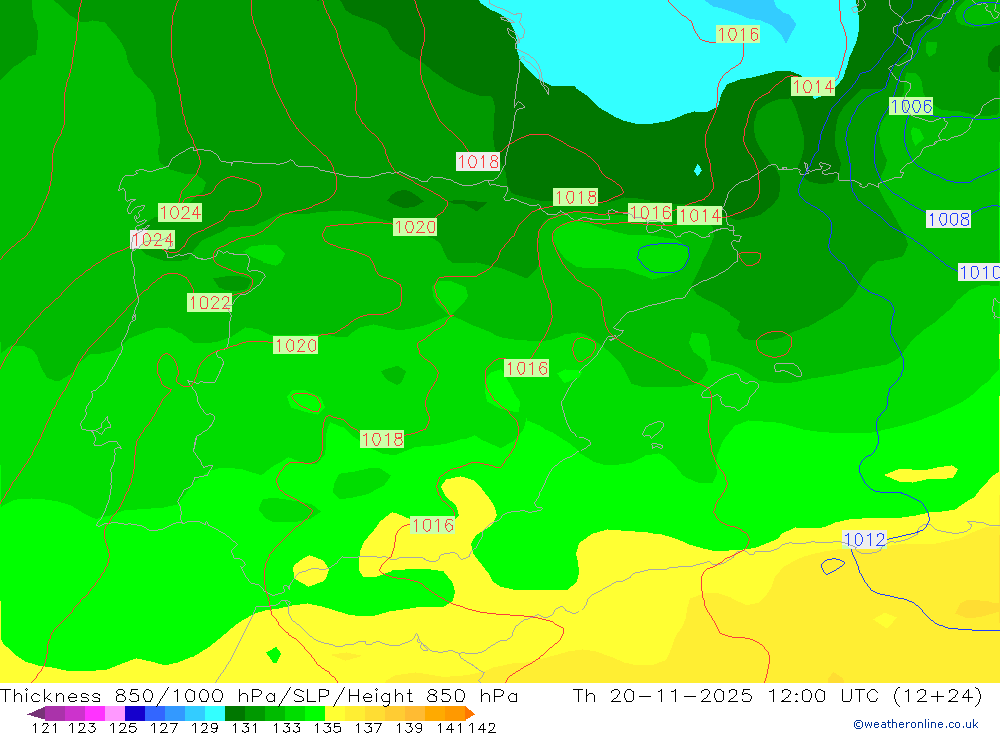Image resolution: width=1000 pixels, height=733 pixels.
Task: Click the 1016 label inside the cyan area
Action: click(x=738, y=34)
